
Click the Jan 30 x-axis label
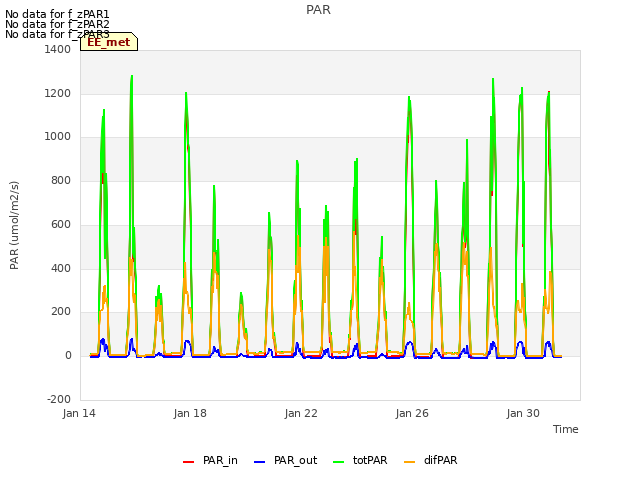click(x=523, y=413)
